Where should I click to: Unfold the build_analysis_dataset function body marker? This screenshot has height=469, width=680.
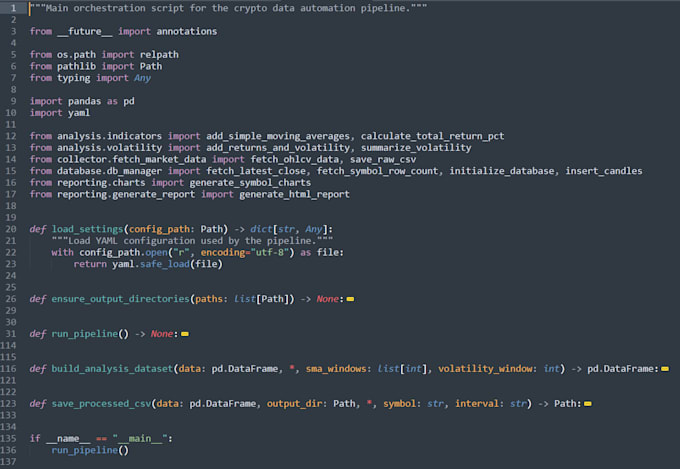(665, 369)
